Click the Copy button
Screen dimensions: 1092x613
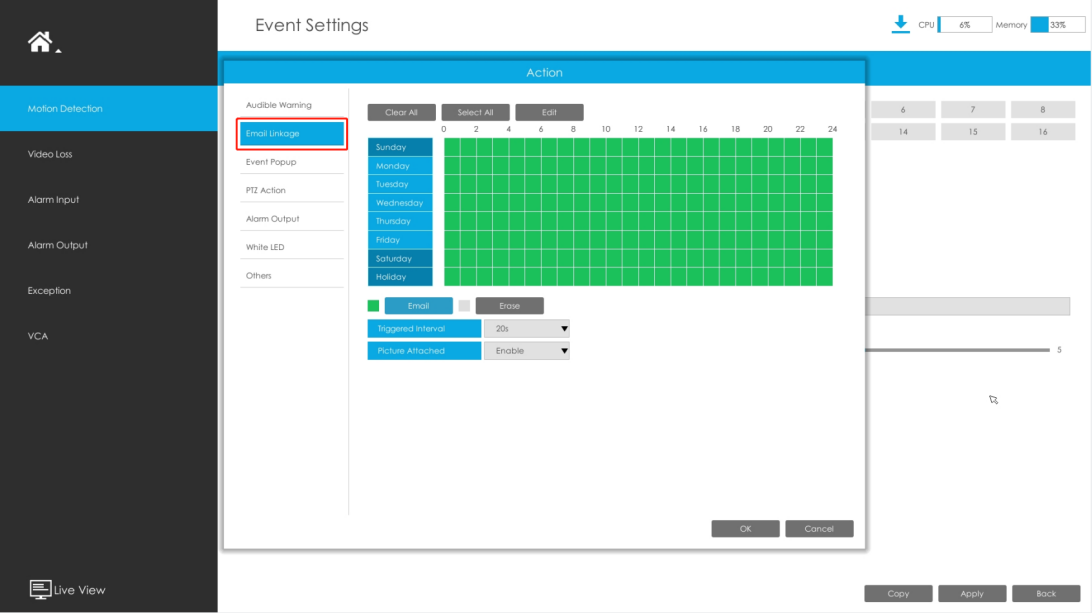tap(898, 593)
